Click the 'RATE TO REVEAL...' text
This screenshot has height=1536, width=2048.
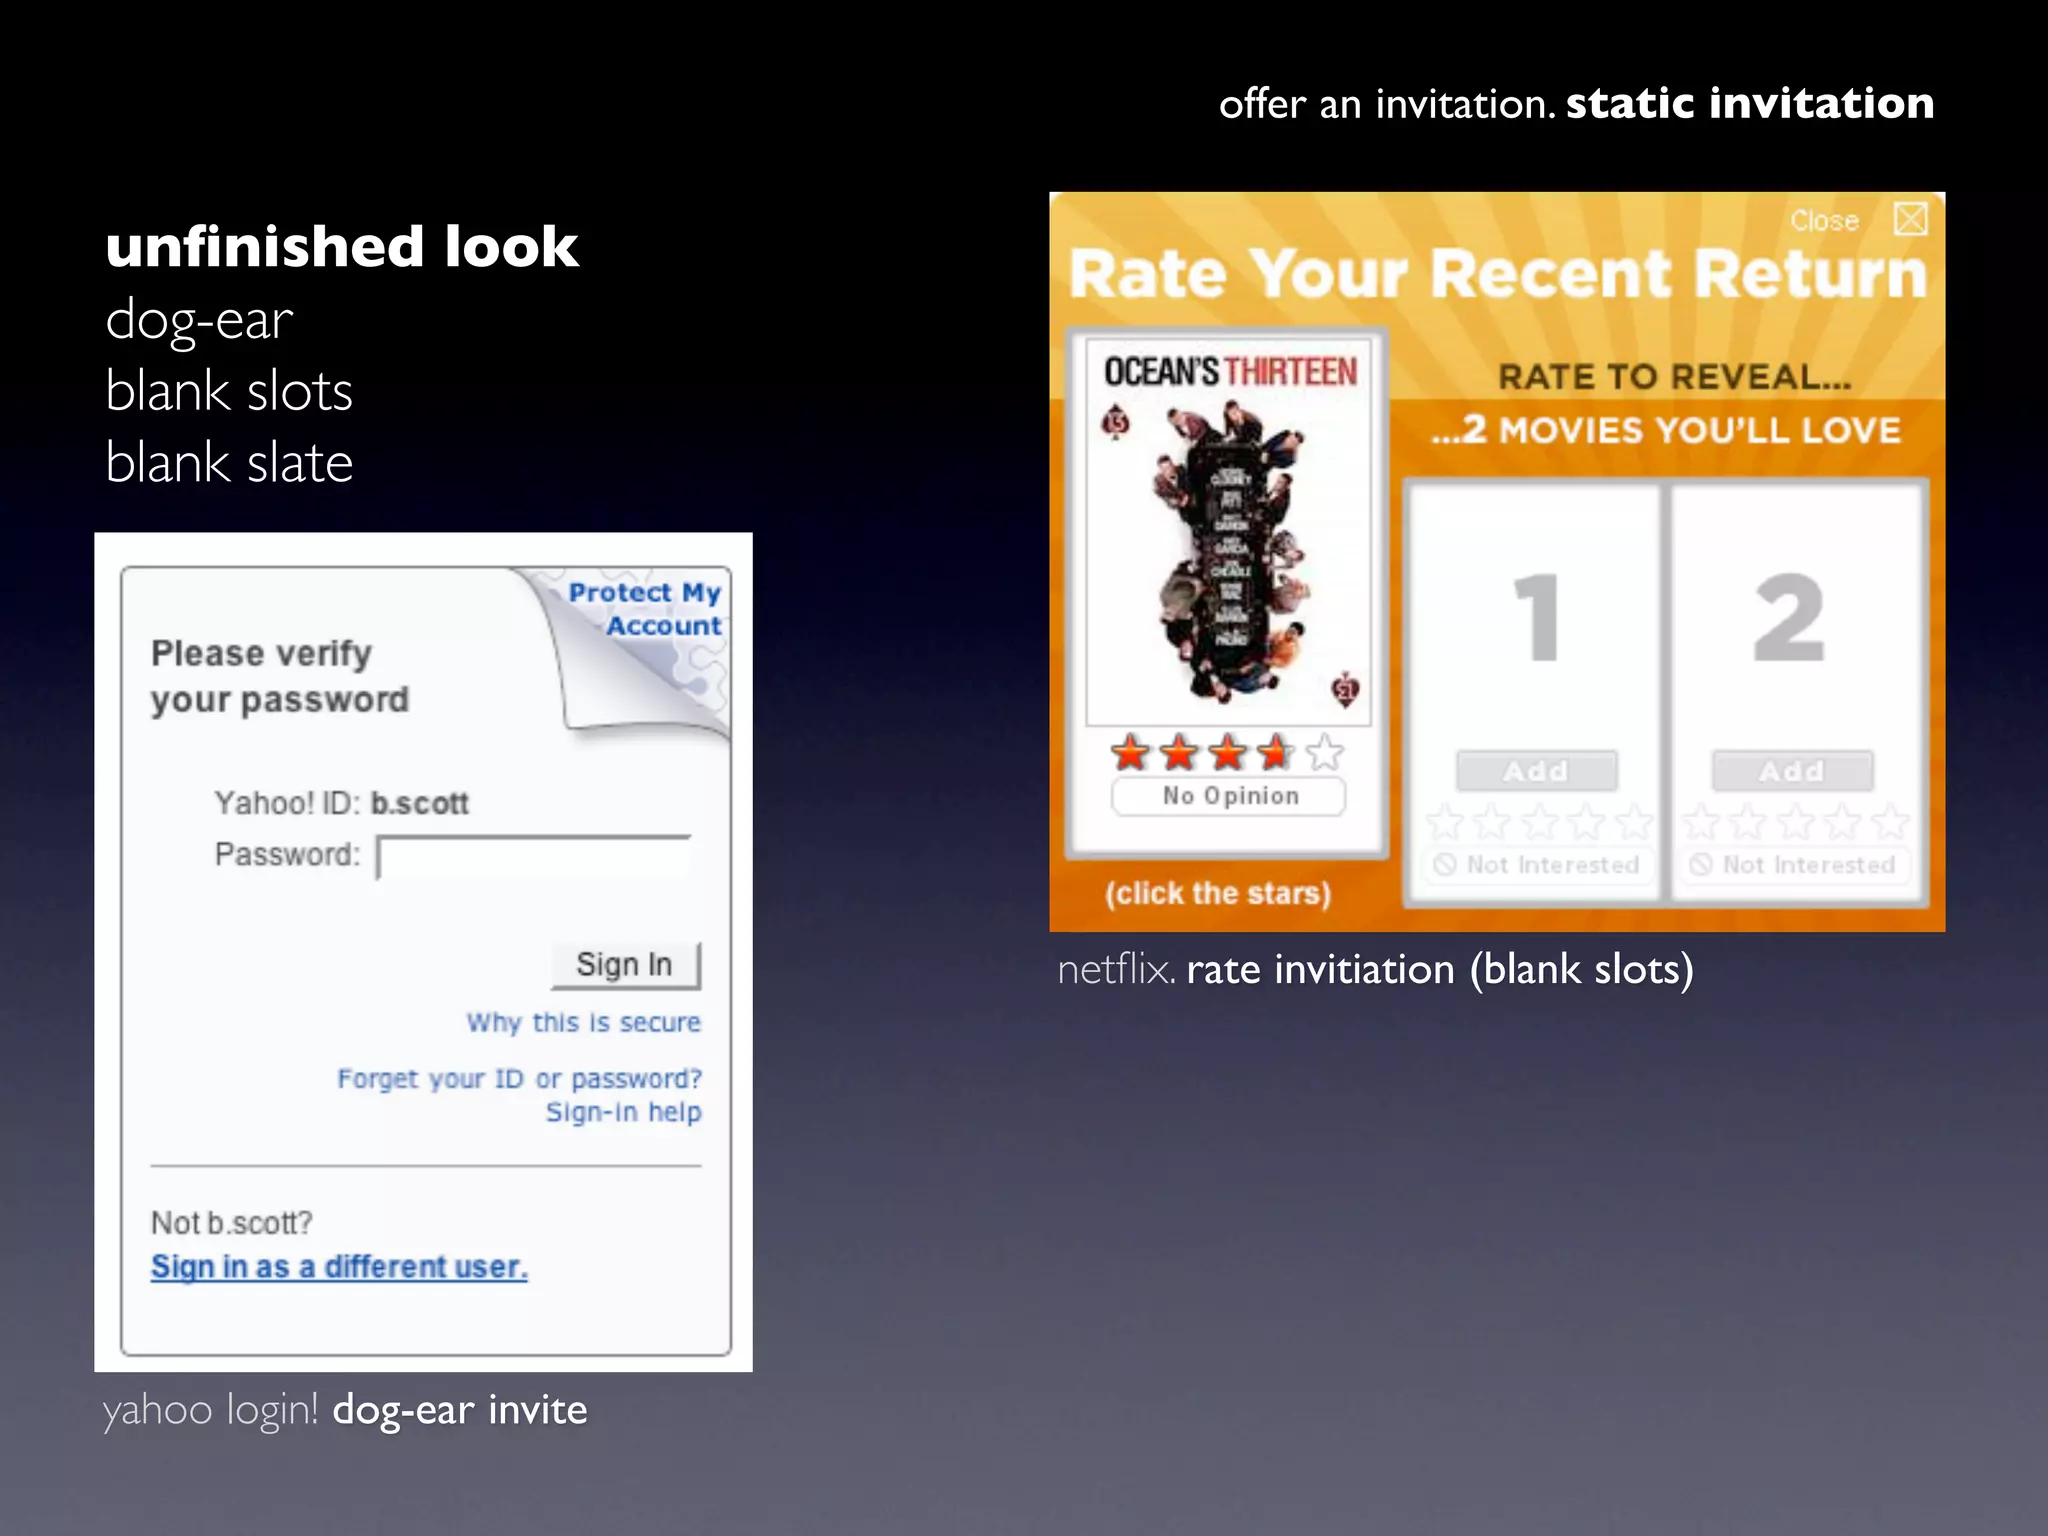[1675, 377]
